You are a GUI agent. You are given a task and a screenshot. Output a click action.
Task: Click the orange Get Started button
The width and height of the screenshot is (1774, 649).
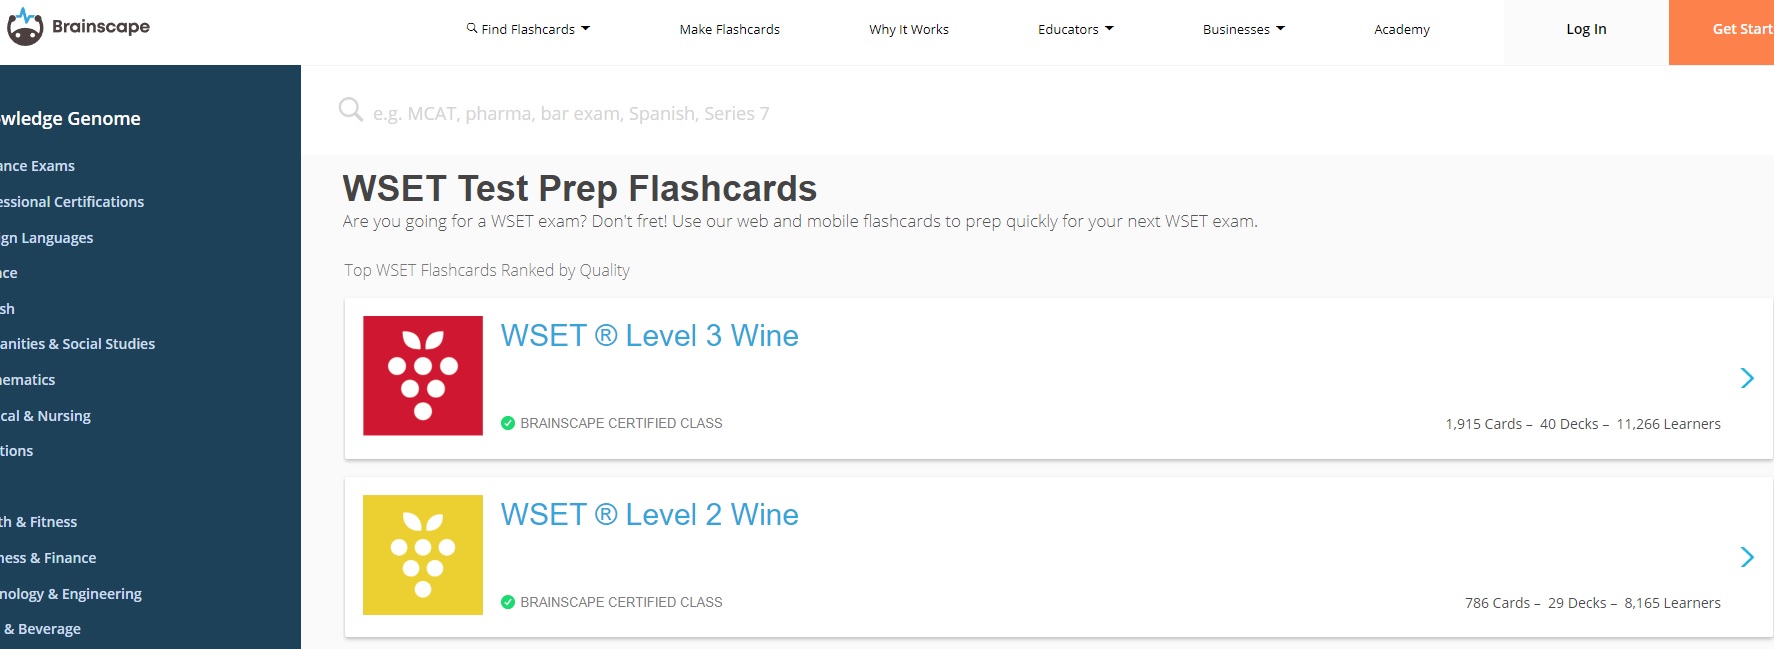pos(1721,29)
